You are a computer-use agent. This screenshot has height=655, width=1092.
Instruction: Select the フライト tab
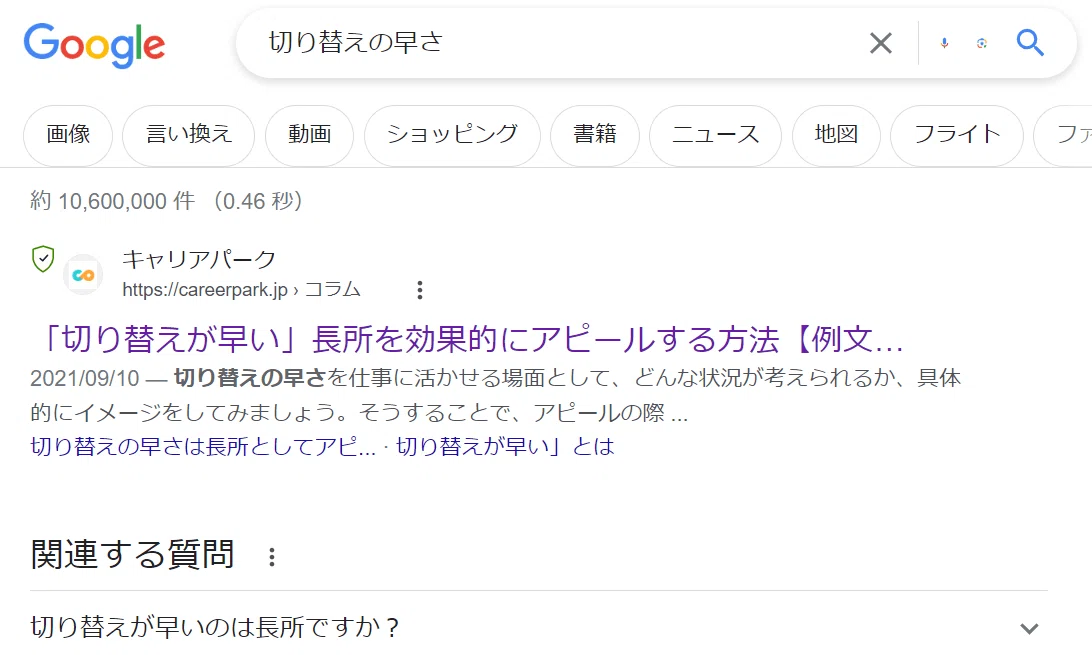957,135
